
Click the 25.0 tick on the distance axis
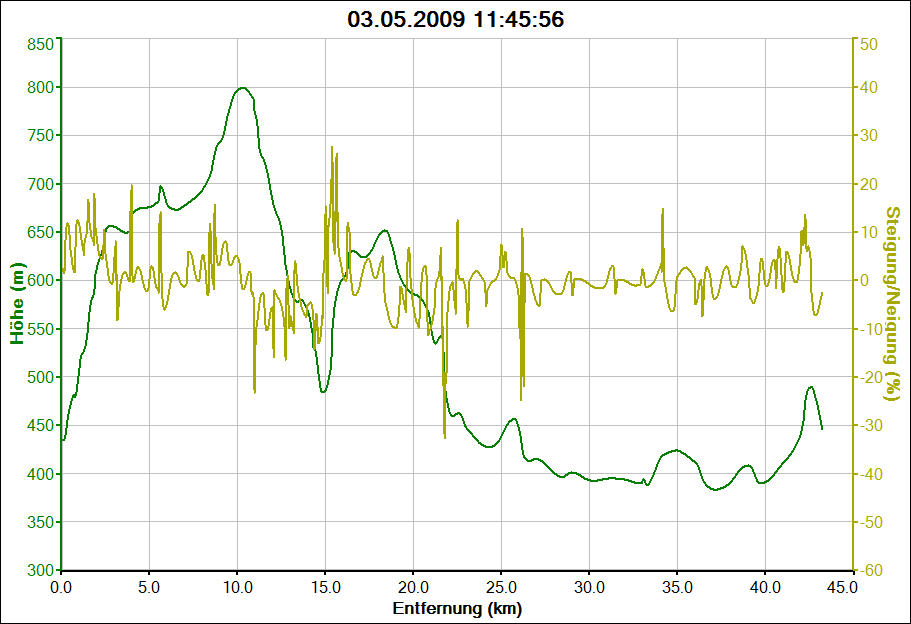(x=501, y=588)
